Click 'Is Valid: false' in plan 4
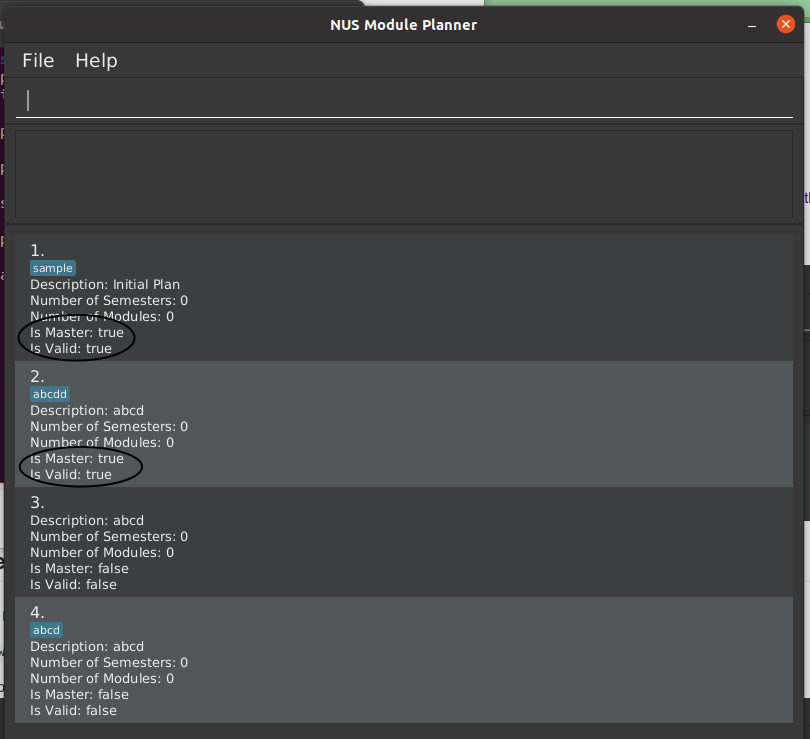 click(x=73, y=711)
